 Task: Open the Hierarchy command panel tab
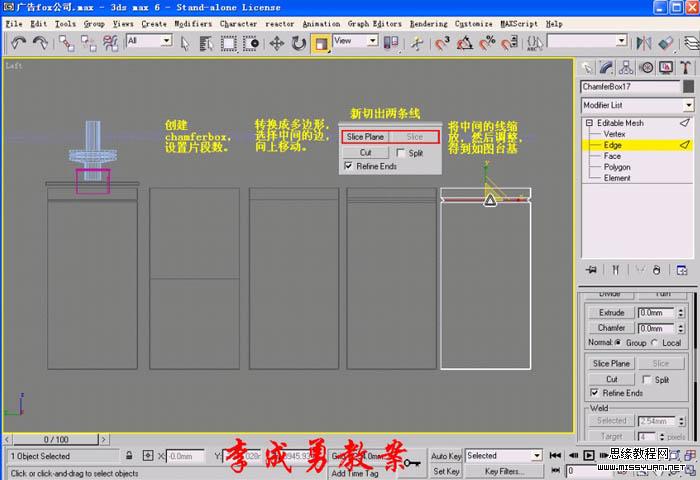click(627, 67)
